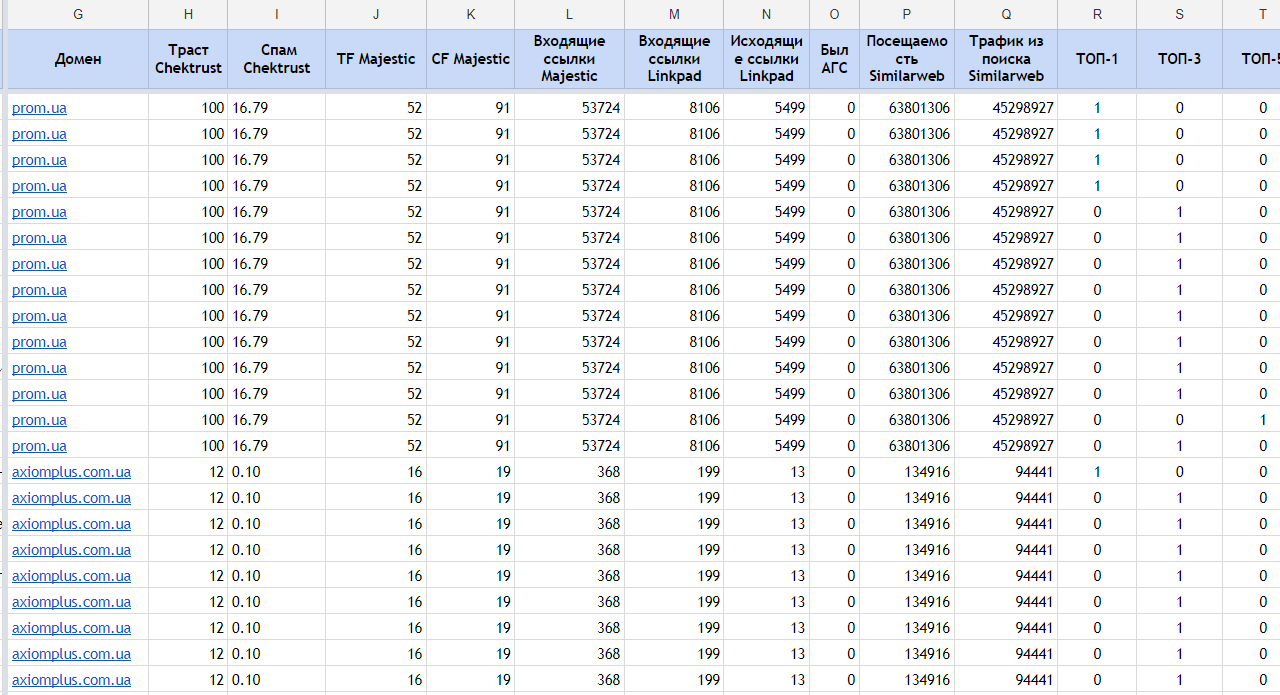Viewport: 1280px width, 695px height.
Task: Select column P by its letter header
Action: pos(906,14)
